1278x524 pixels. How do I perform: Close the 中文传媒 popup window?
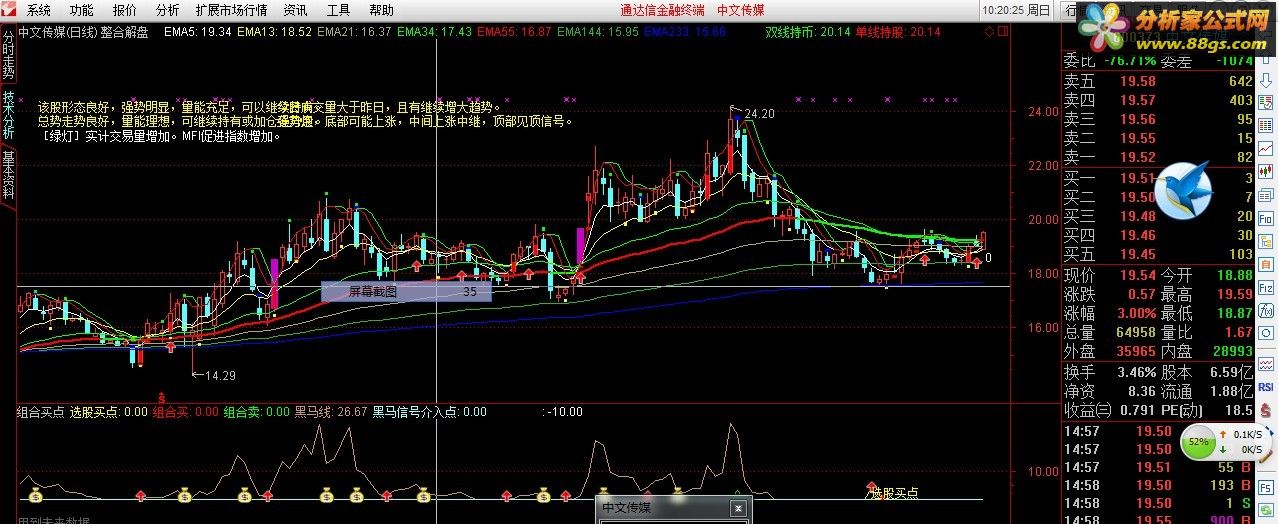tap(738, 508)
